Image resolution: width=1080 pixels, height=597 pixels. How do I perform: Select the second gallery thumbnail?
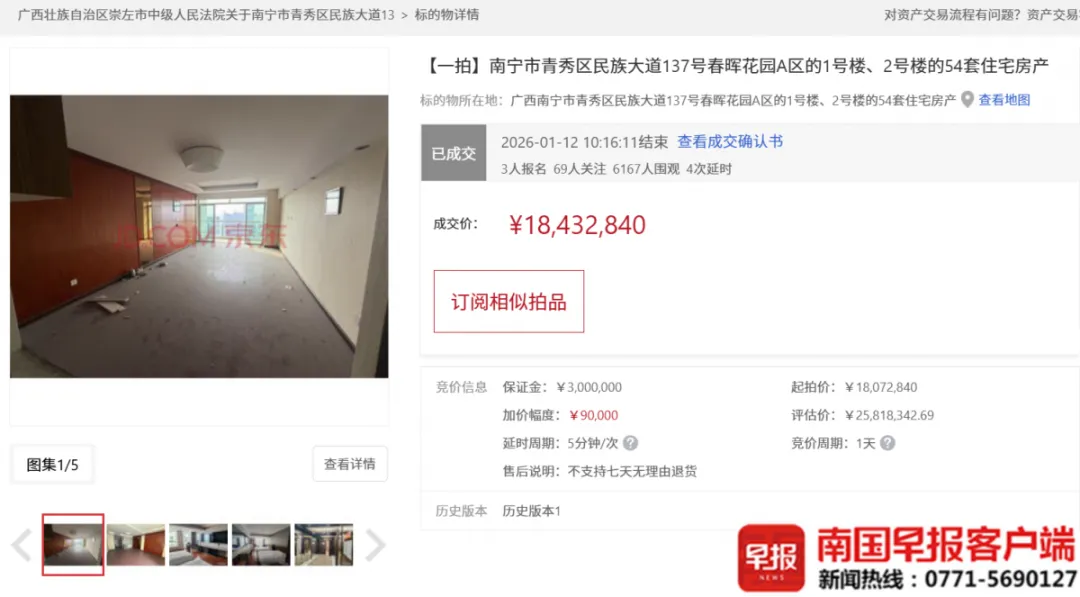pyautogui.click(x=136, y=545)
